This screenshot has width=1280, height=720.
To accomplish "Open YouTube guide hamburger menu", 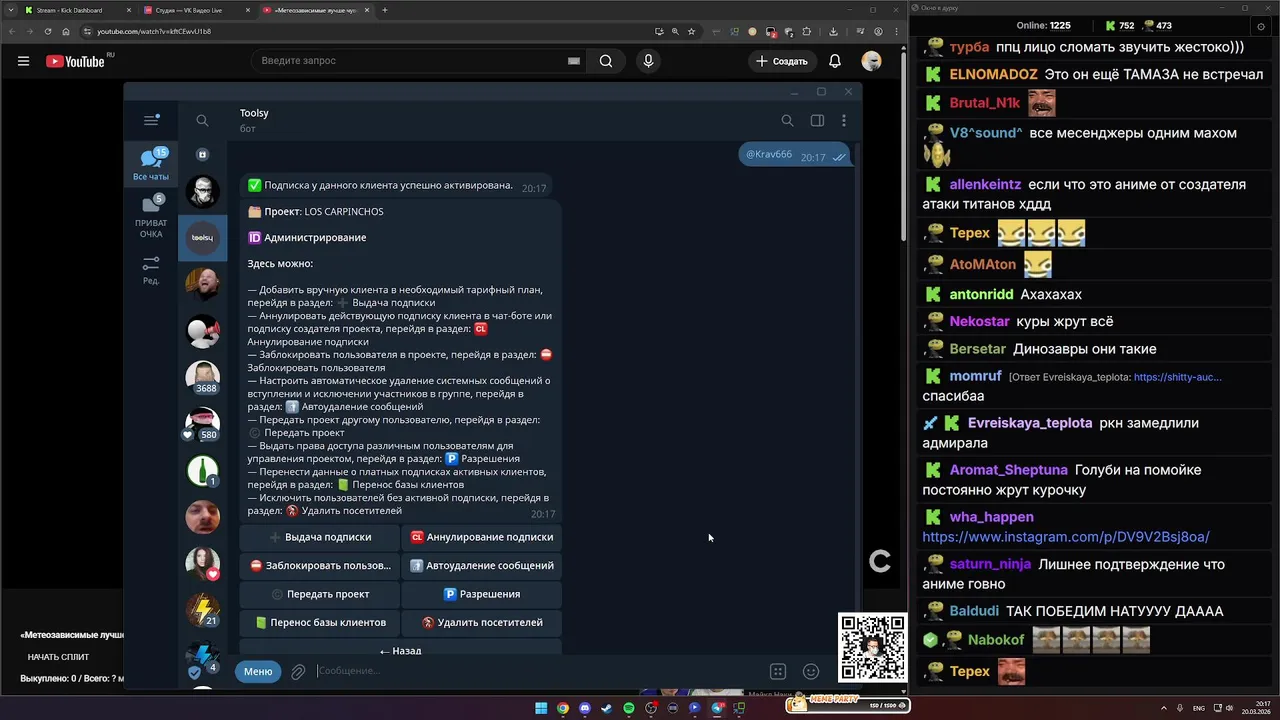I will [23, 61].
